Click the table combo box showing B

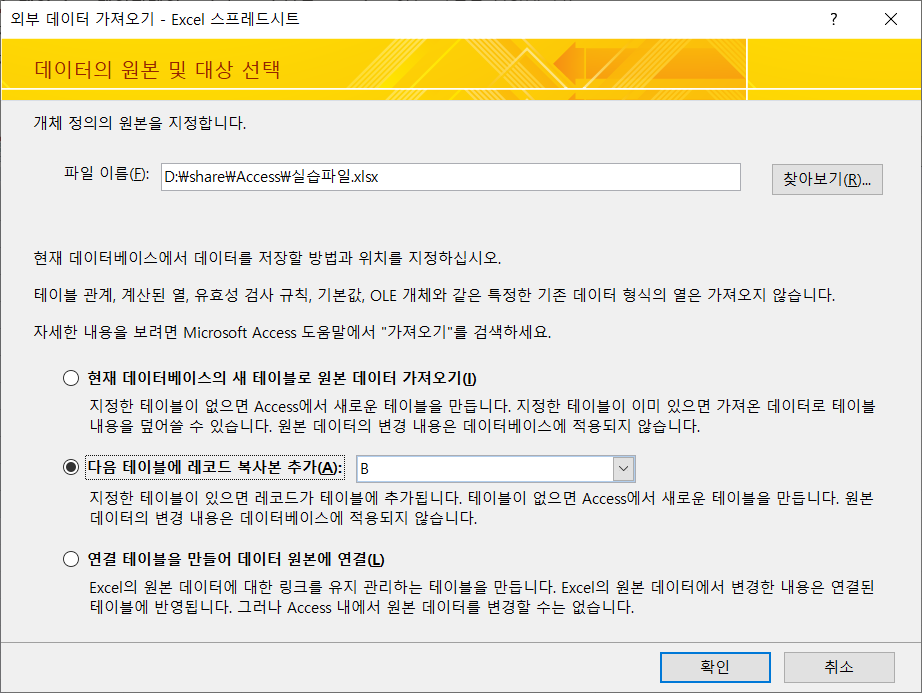tap(496, 468)
